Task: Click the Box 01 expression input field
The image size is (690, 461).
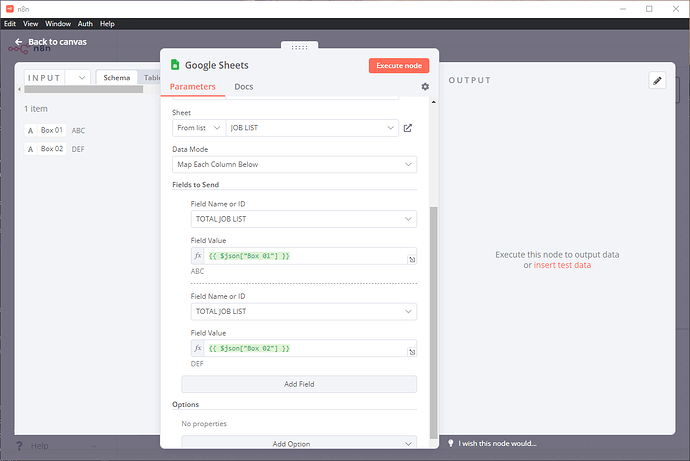Action: coord(305,256)
